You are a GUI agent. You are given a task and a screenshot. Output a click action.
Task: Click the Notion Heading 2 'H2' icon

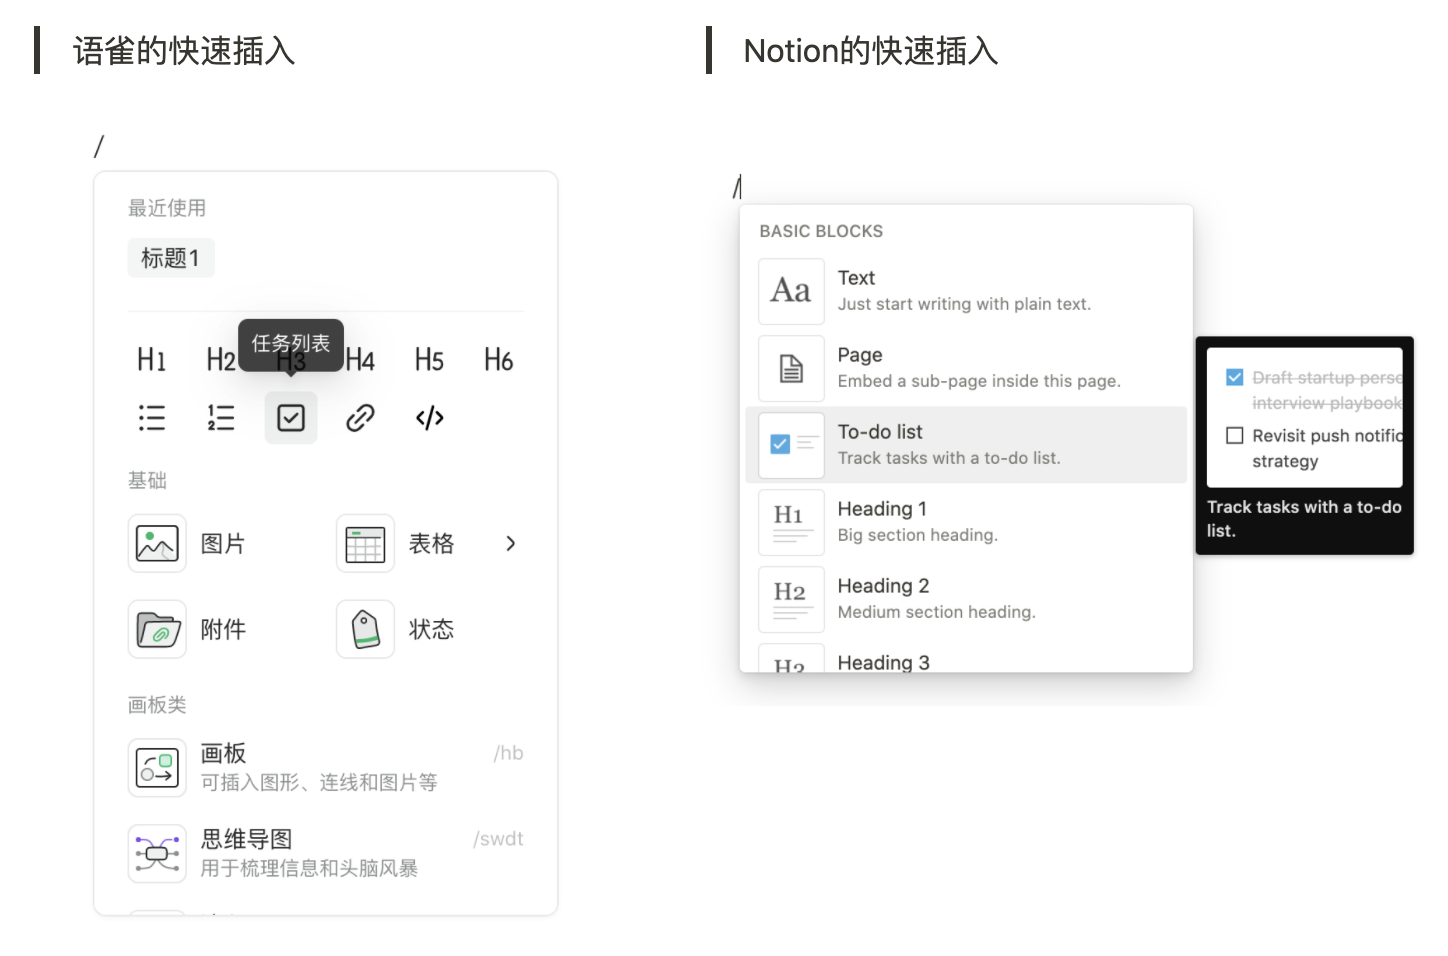click(x=791, y=599)
